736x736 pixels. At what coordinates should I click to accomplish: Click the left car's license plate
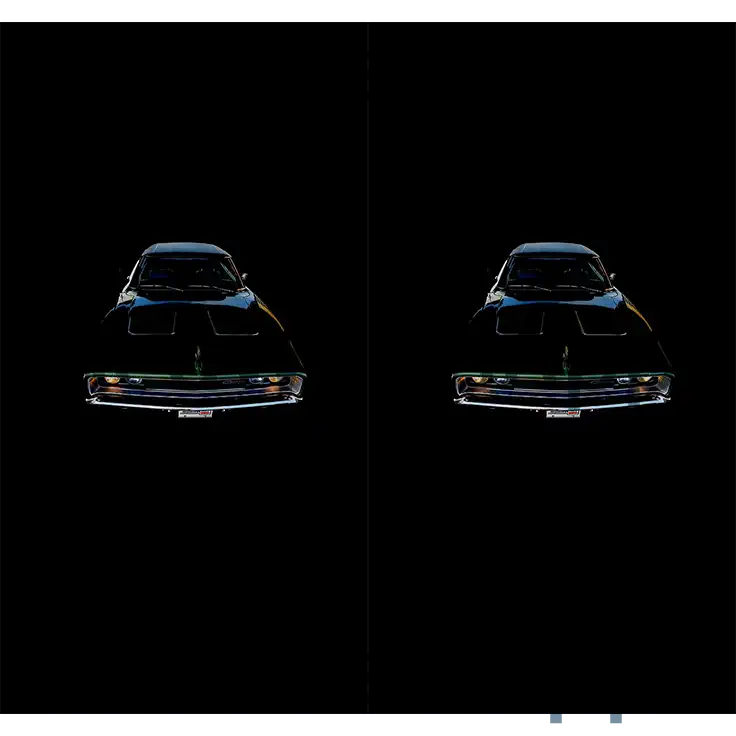pyautogui.click(x=195, y=413)
